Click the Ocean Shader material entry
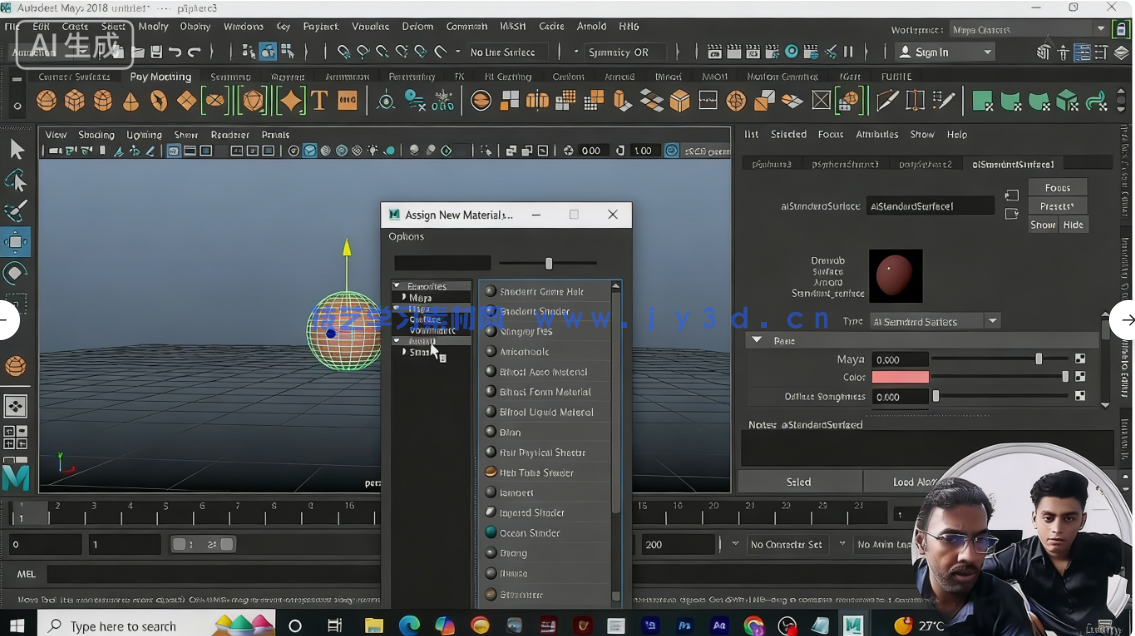1135x636 pixels. click(529, 533)
